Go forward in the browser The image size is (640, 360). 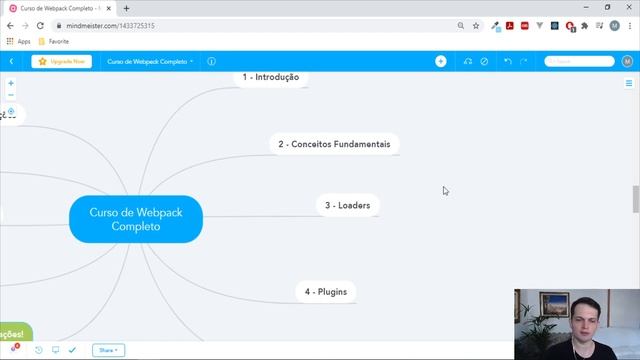(25, 26)
